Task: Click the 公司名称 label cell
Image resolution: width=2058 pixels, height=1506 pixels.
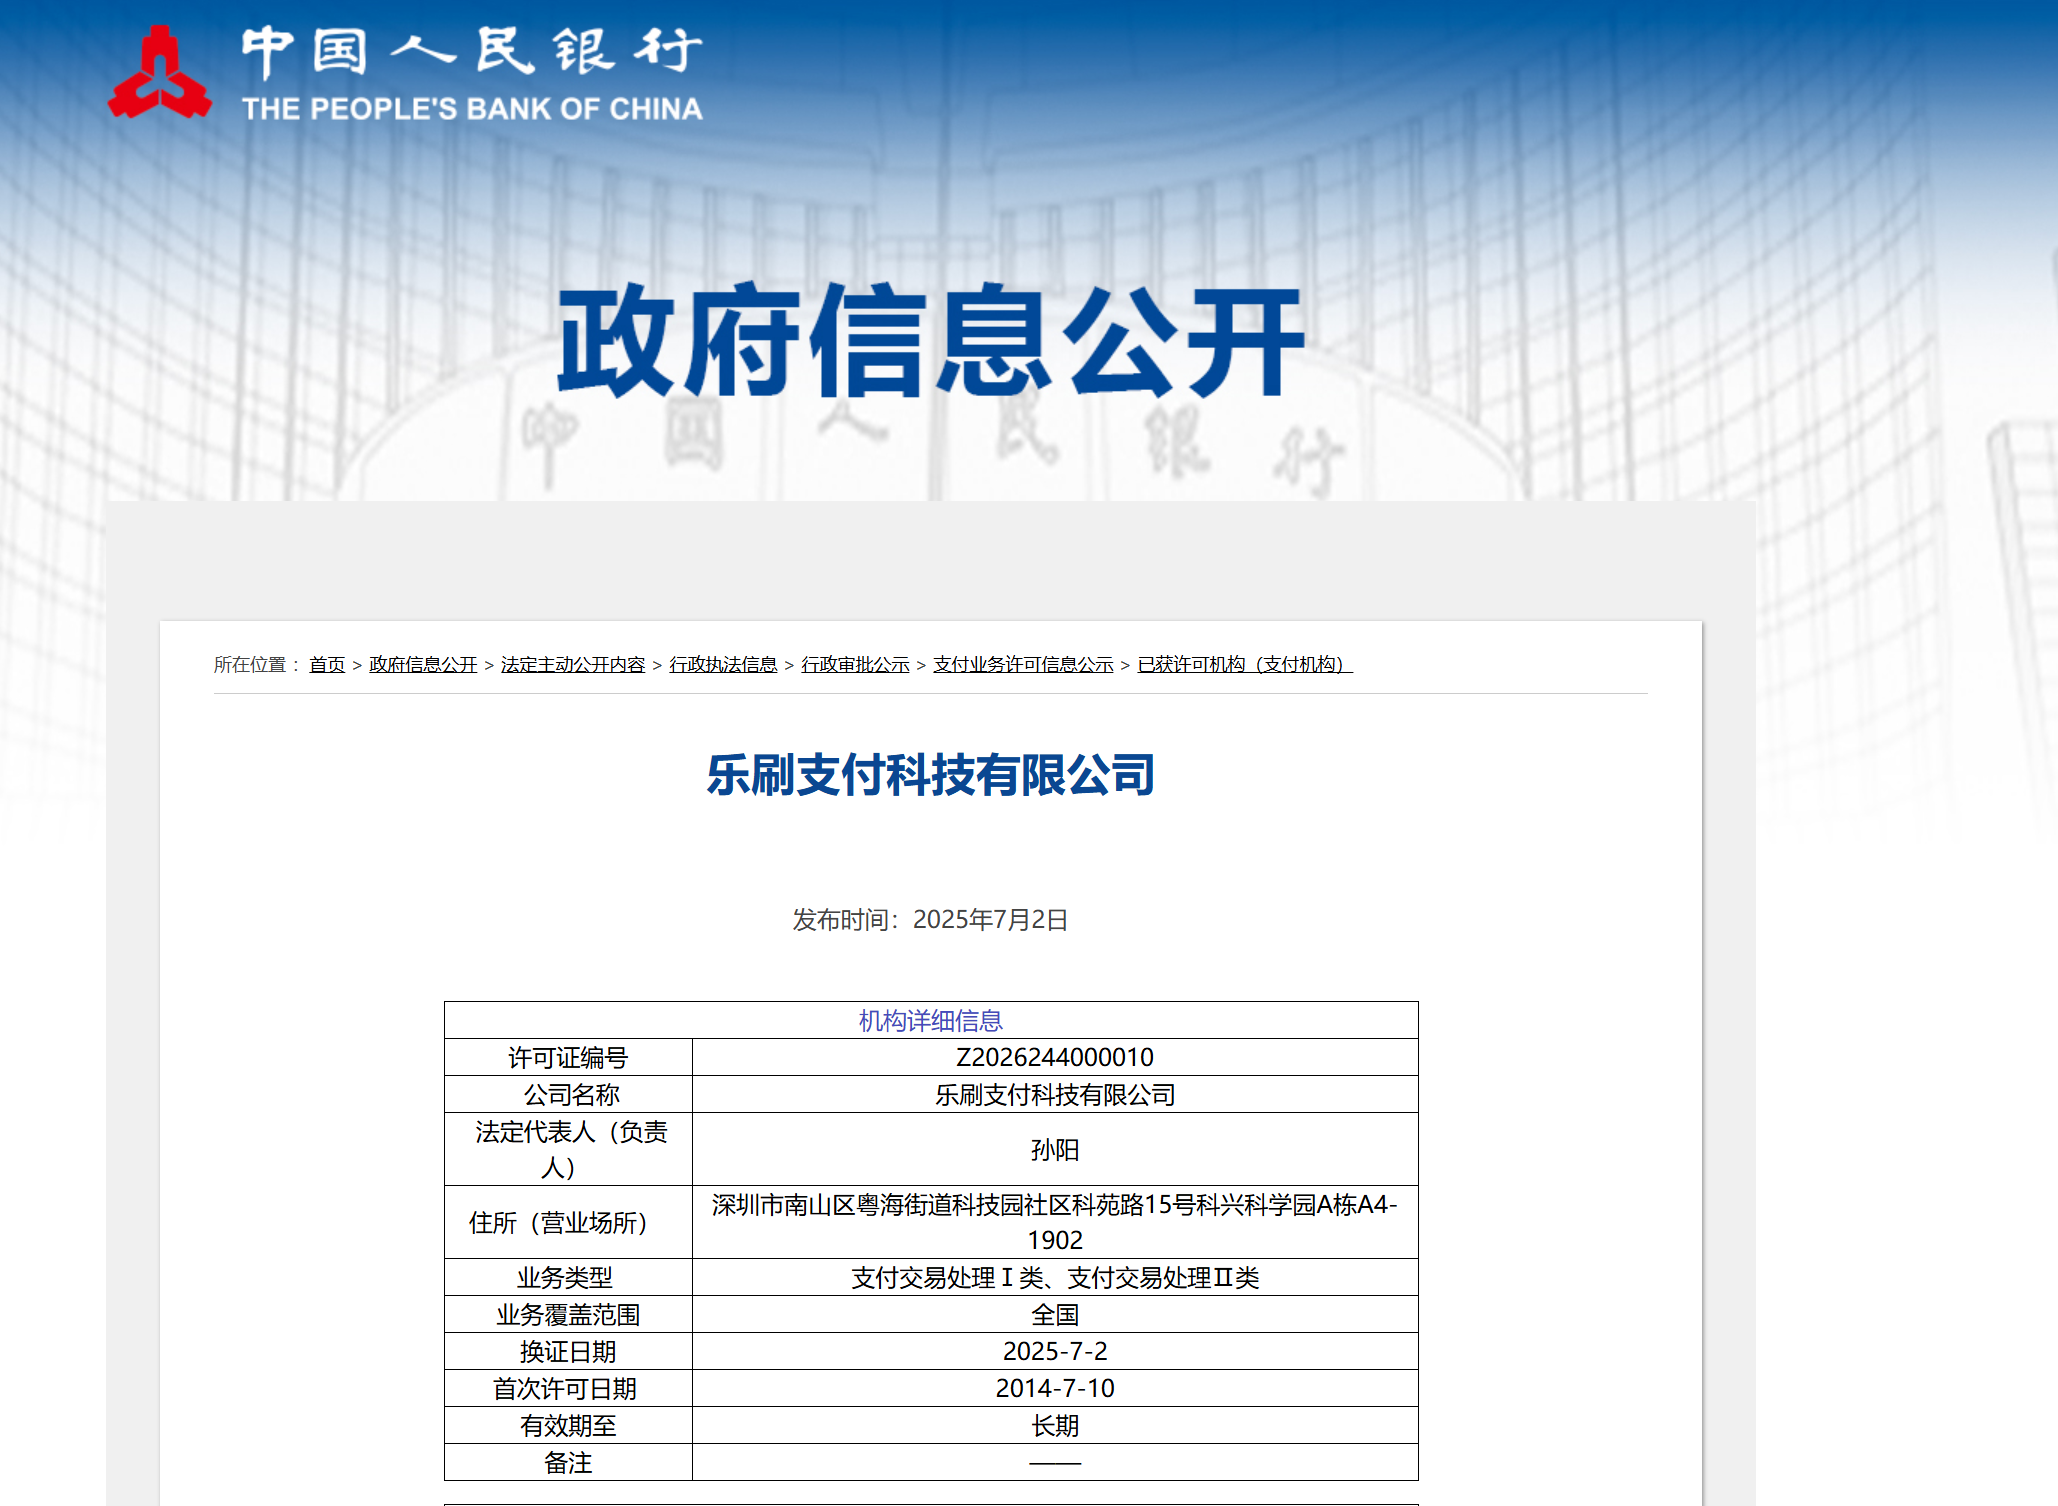Action: tap(568, 1094)
